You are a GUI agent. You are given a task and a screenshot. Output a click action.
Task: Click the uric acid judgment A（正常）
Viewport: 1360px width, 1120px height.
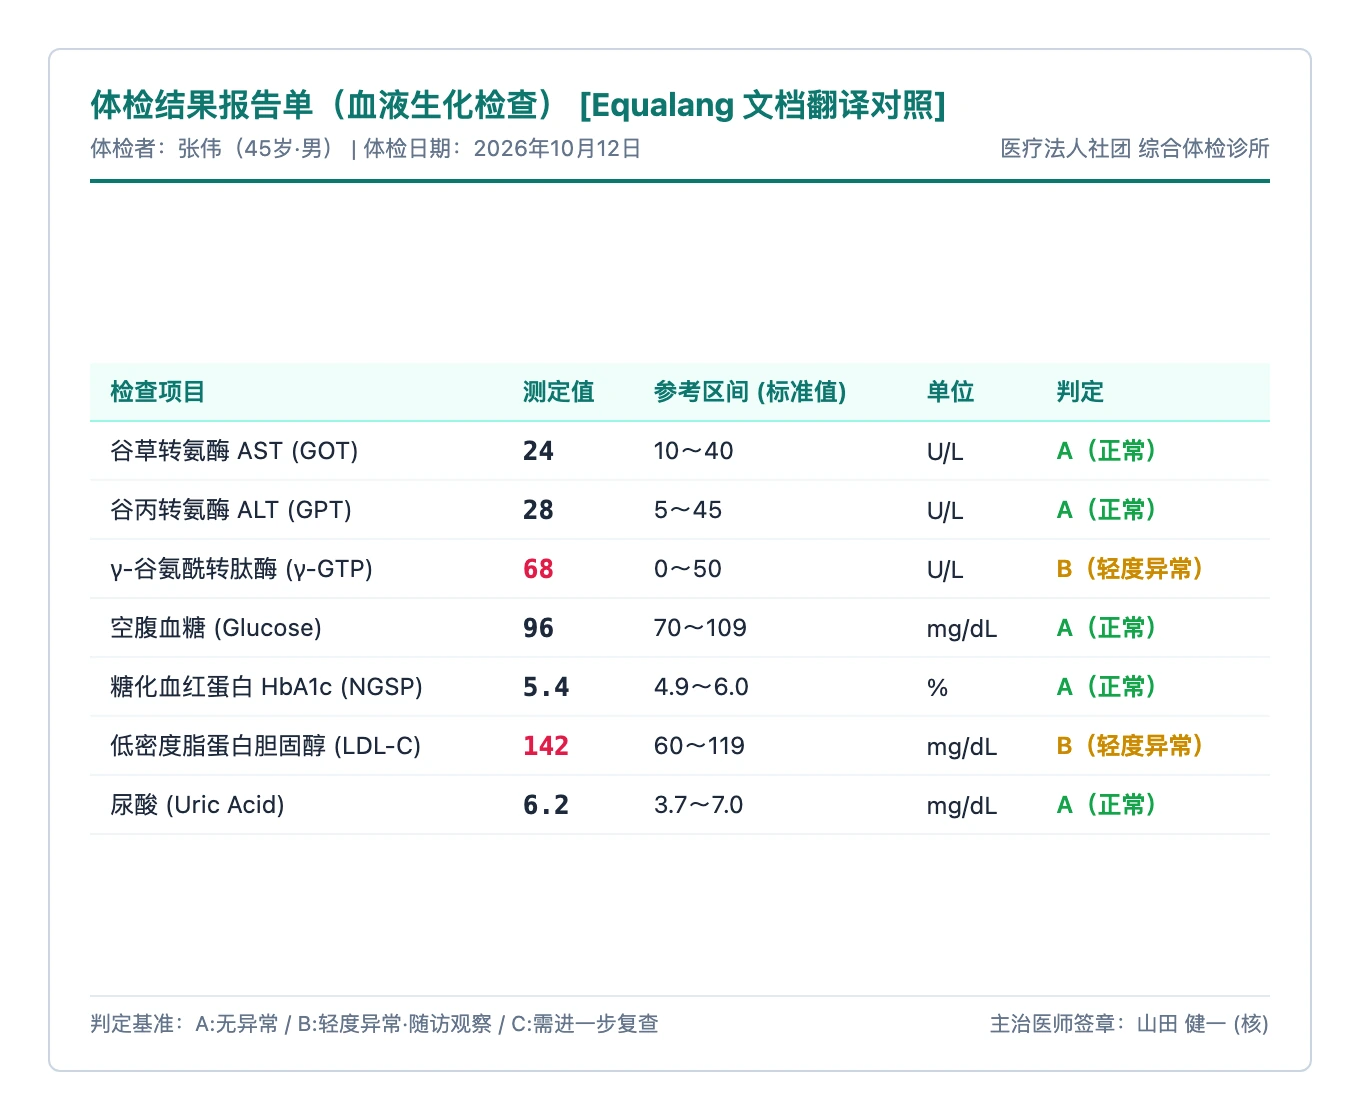click(x=1107, y=805)
